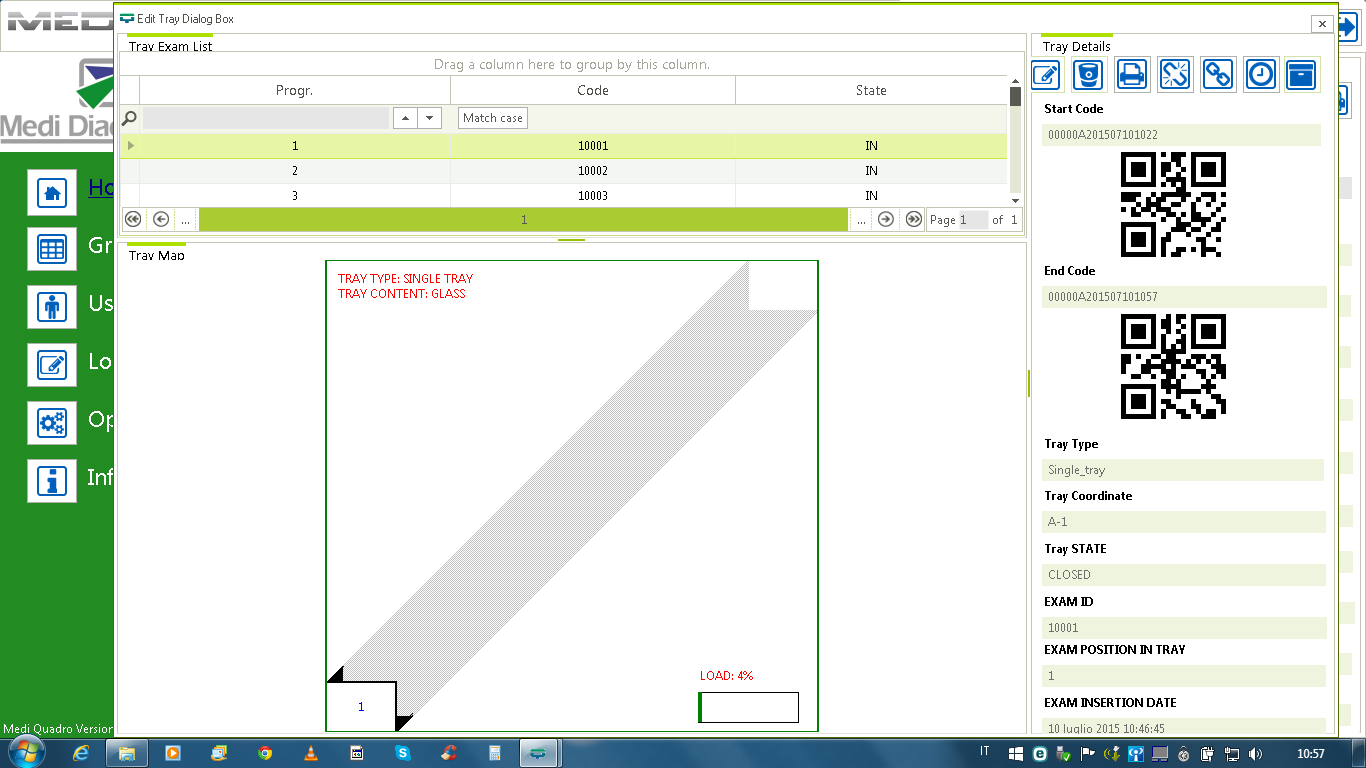
Task: Click the search down arrow button
Action: click(x=430, y=118)
